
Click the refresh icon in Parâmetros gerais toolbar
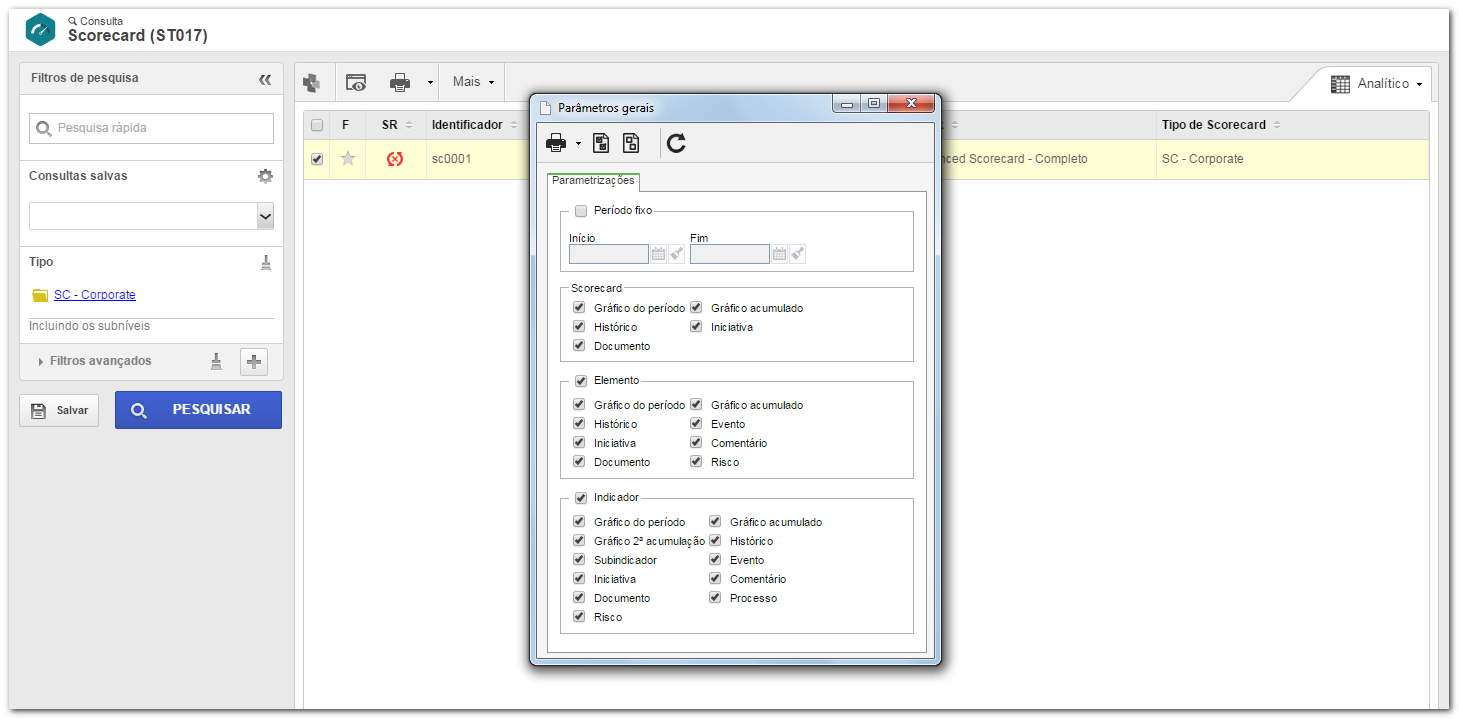[x=676, y=143]
